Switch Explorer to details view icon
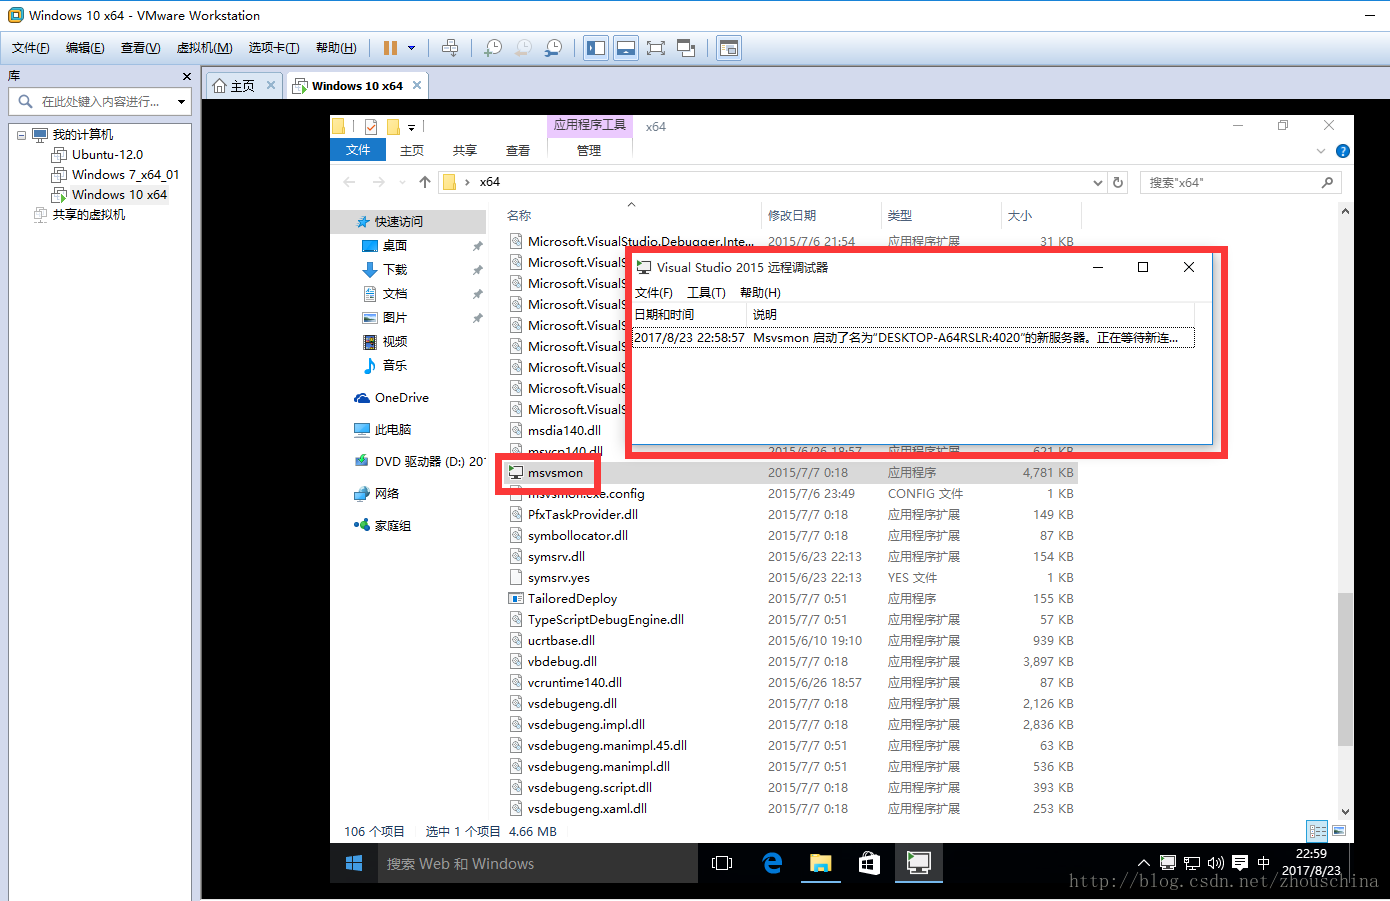The width and height of the screenshot is (1390, 901). (1318, 831)
